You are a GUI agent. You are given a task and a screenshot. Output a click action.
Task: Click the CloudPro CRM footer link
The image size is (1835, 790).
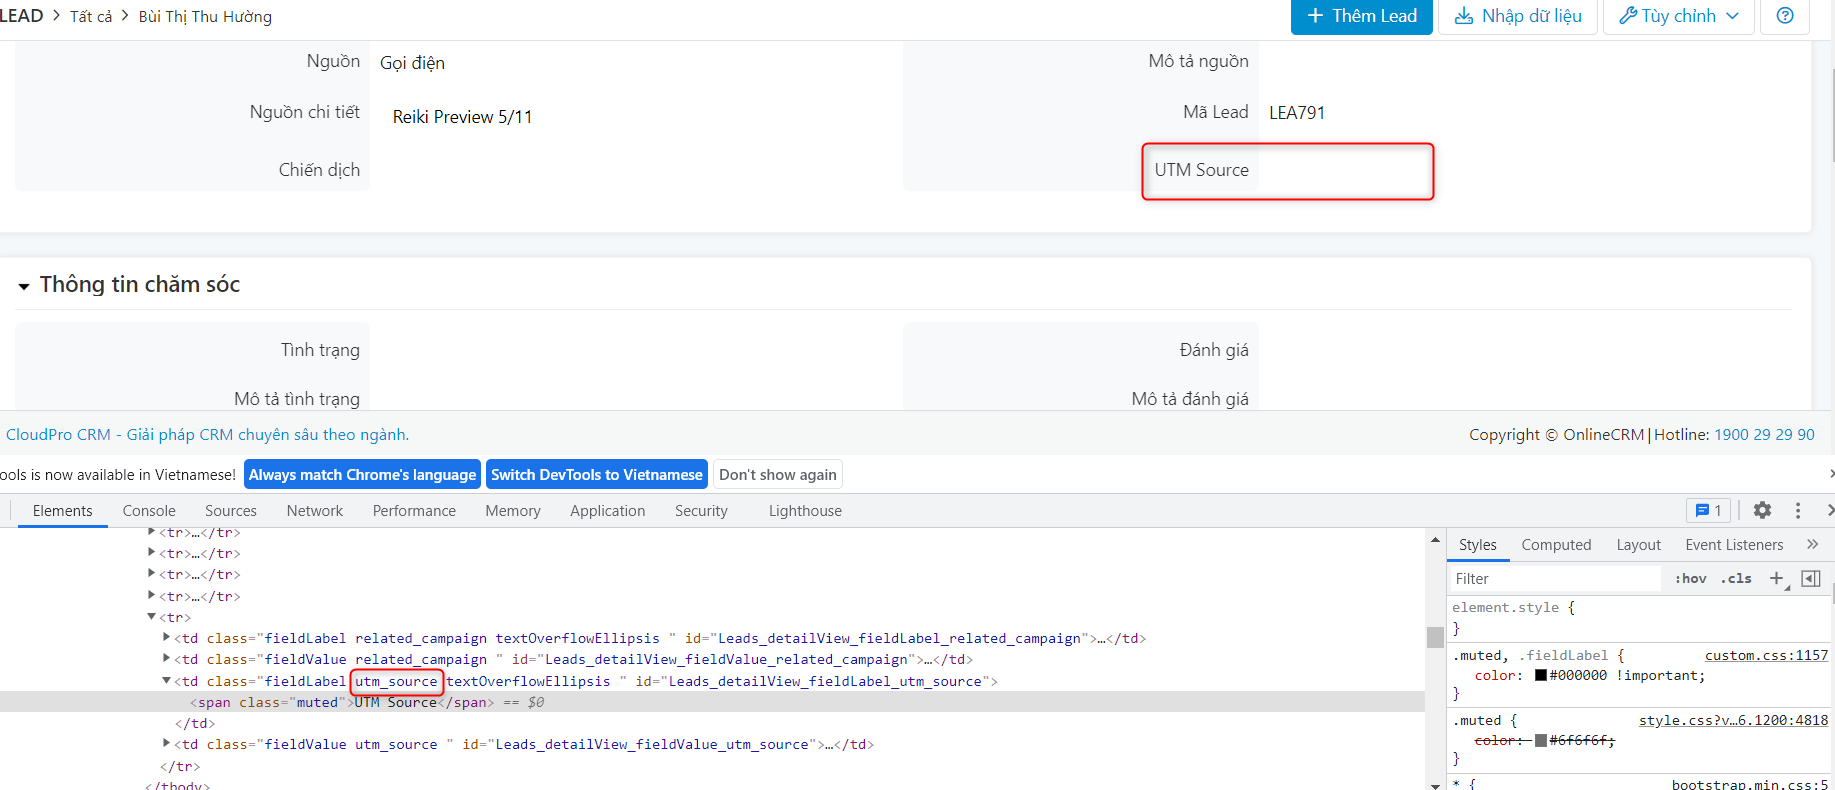coord(207,434)
